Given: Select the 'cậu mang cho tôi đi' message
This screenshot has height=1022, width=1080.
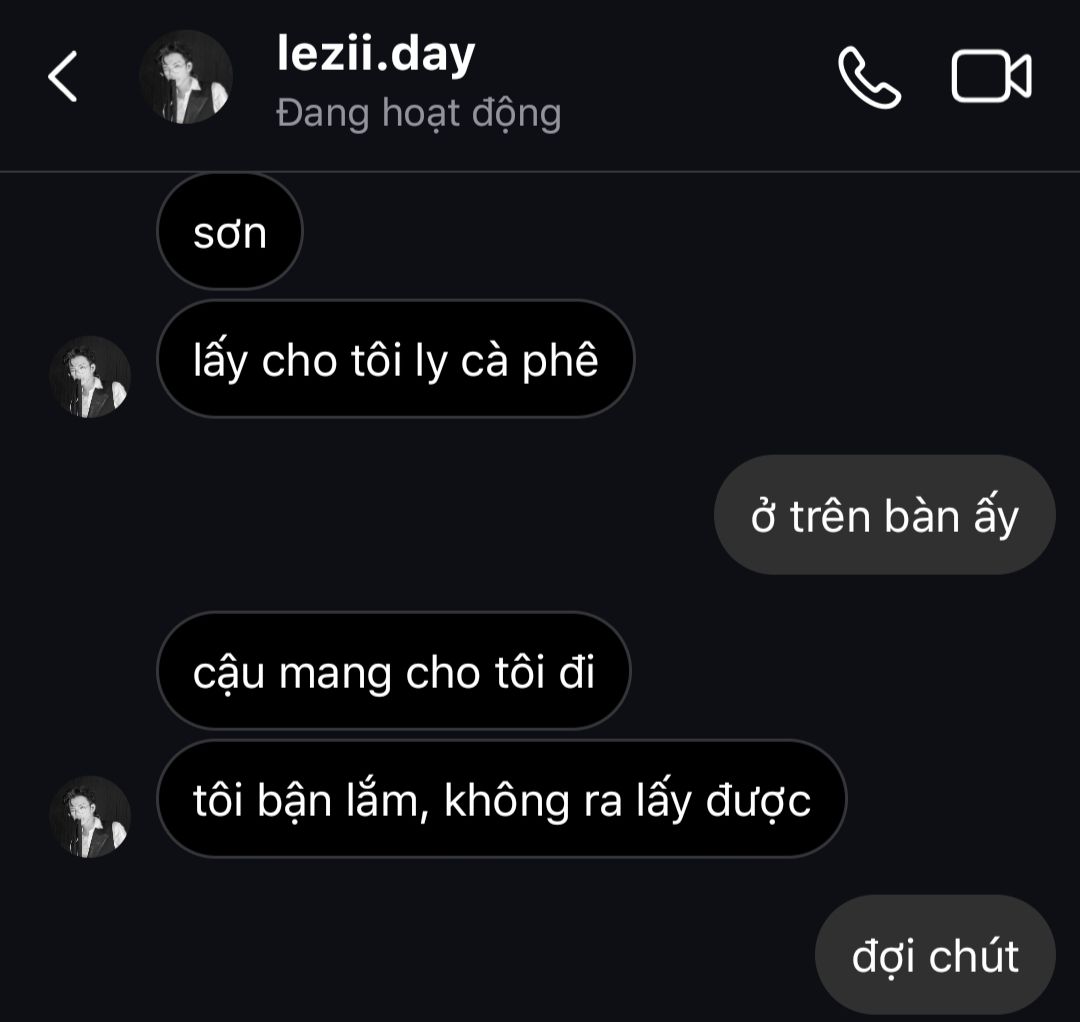Looking at the screenshot, I should pyautogui.click(x=393, y=671).
